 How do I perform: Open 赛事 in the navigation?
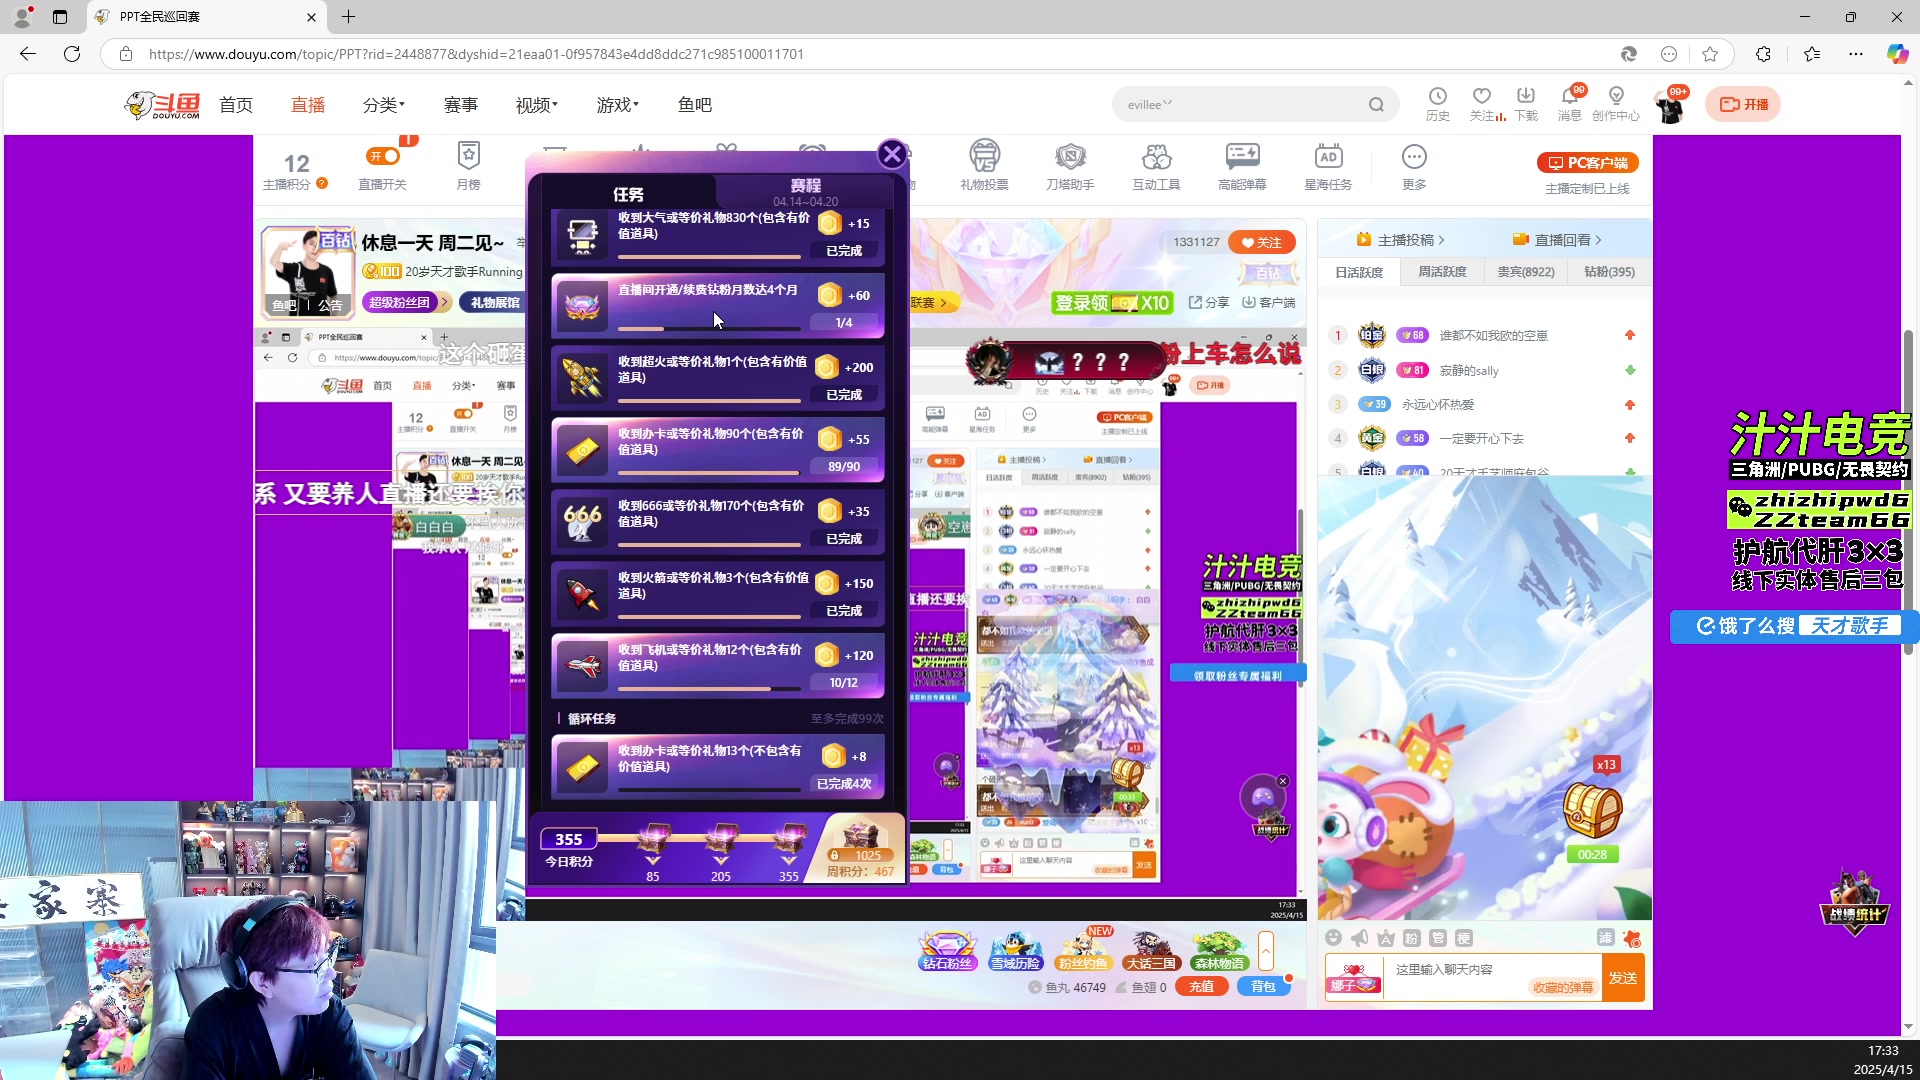click(x=461, y=105)
